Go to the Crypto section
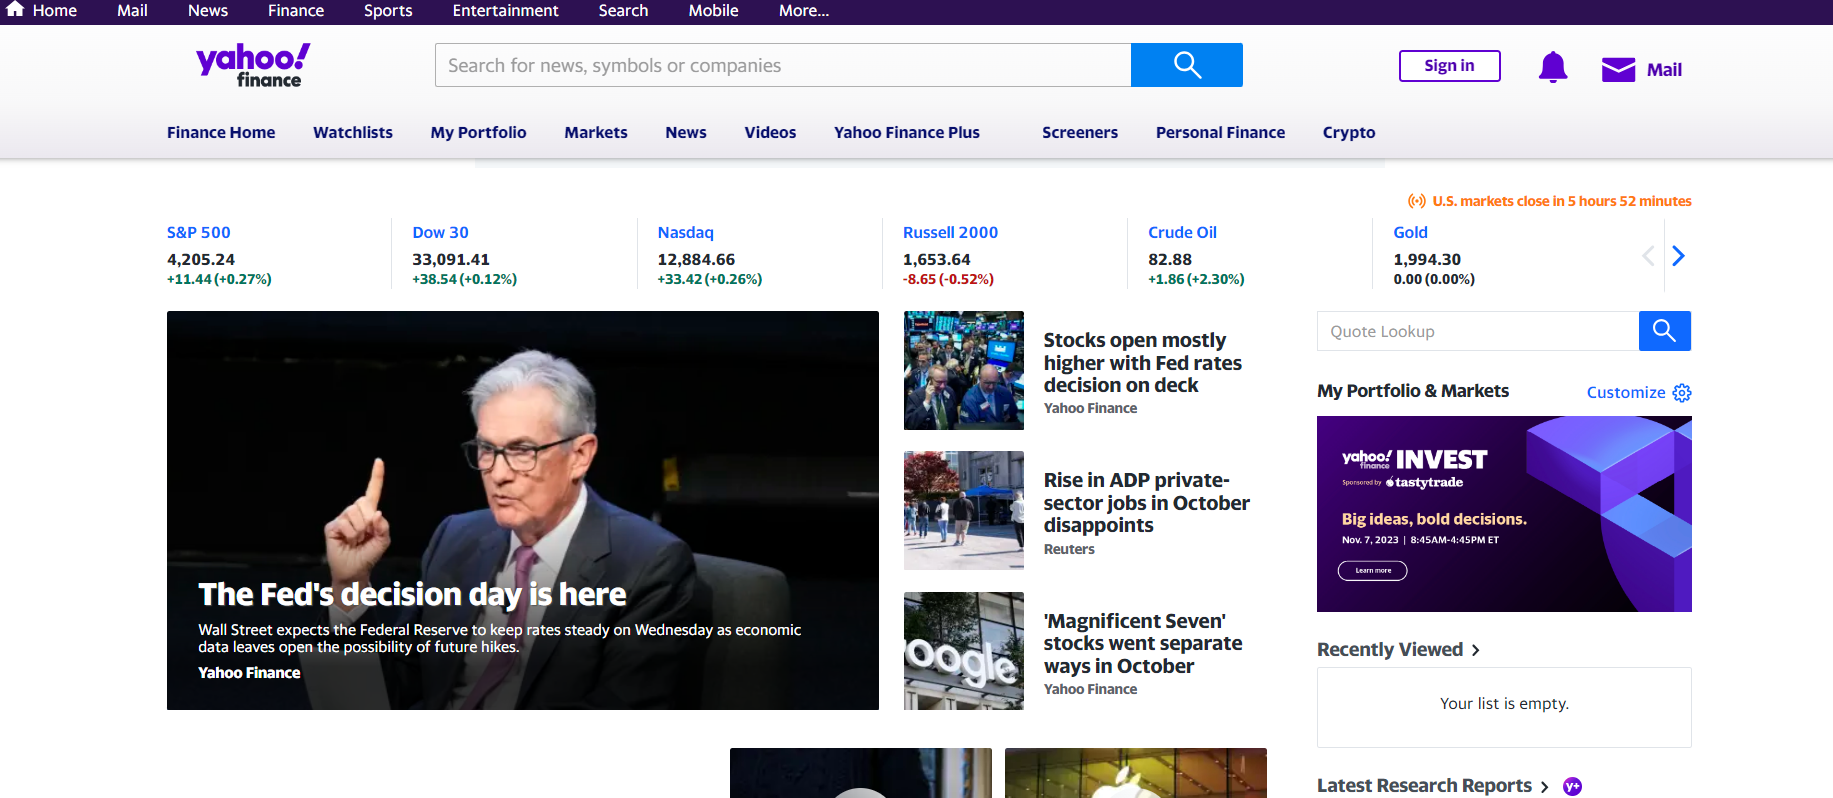 coord(1349,132)
